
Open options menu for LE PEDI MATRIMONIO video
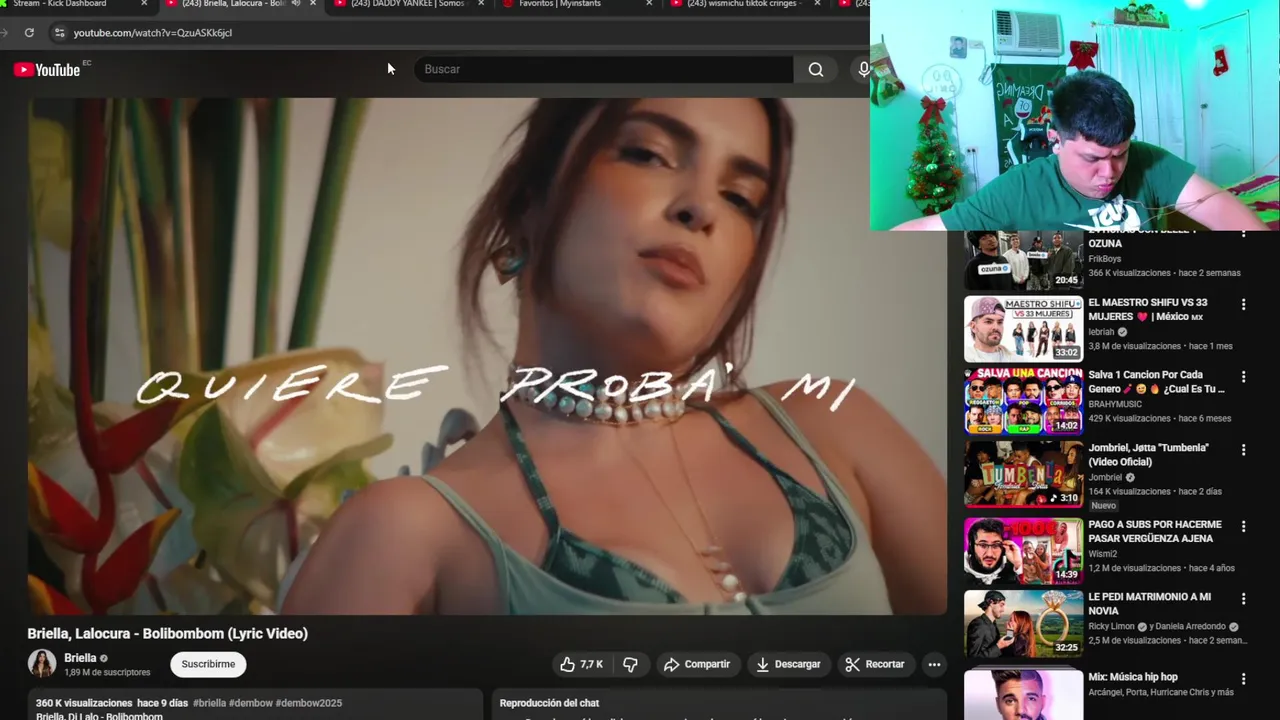[x=1244, y=599]
